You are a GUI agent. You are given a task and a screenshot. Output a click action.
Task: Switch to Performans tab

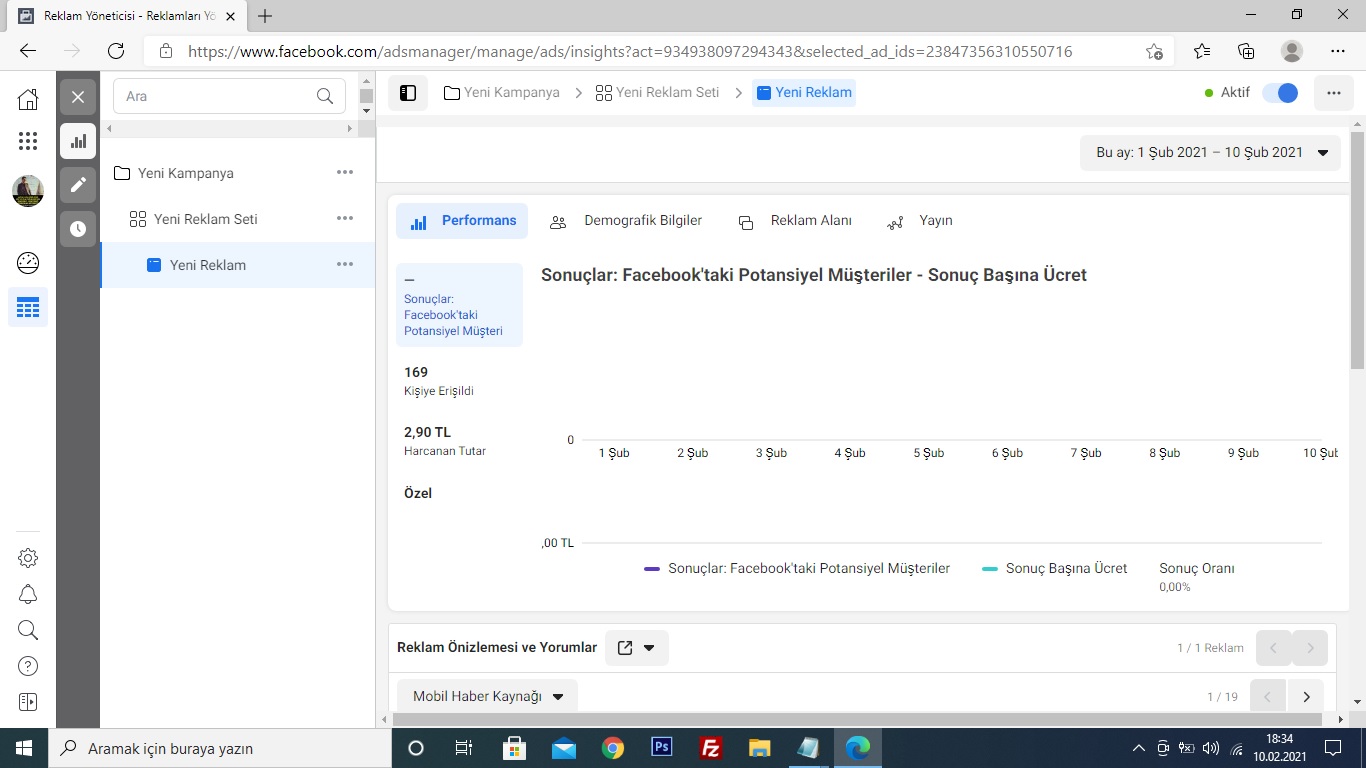[462, 221]
